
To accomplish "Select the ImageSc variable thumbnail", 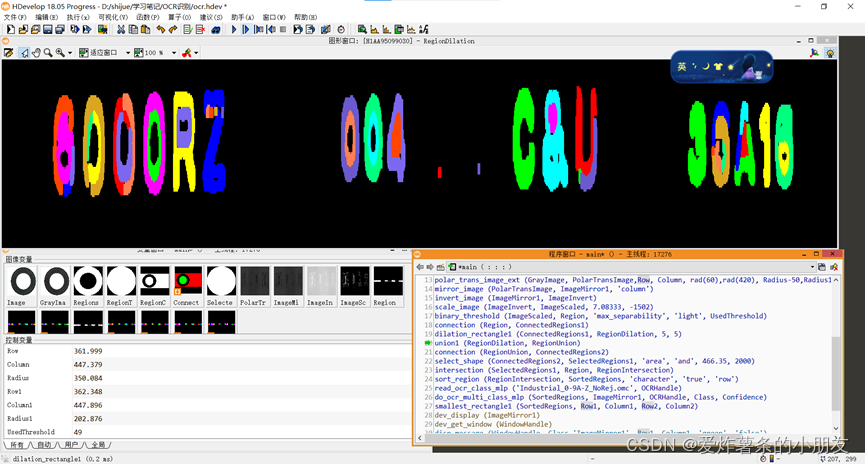I will point(354,286).
